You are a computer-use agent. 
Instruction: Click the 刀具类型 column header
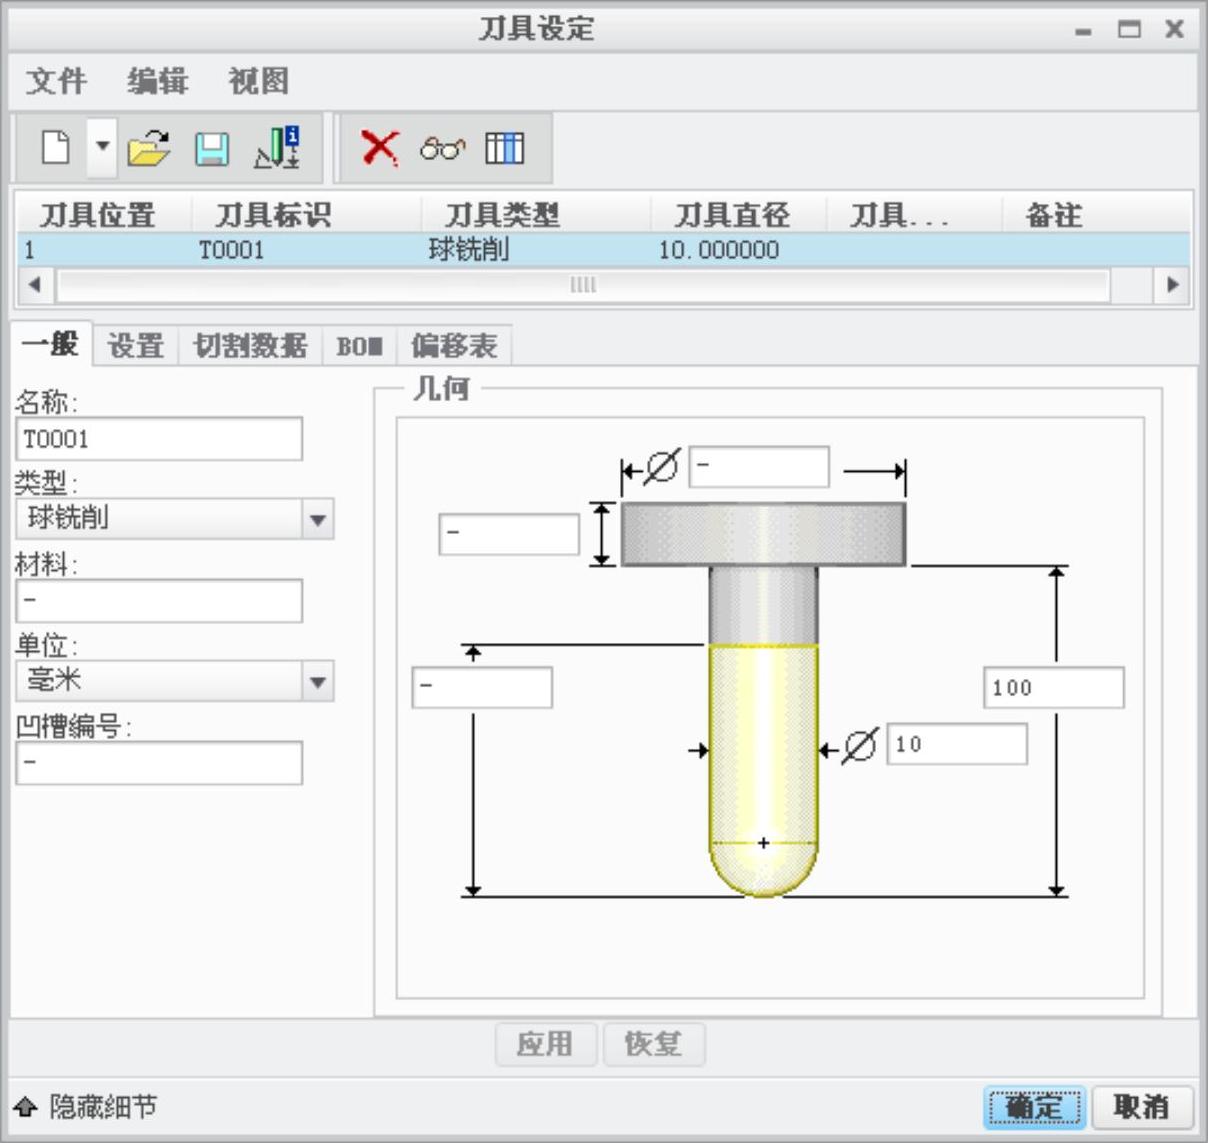pos(501,215)
